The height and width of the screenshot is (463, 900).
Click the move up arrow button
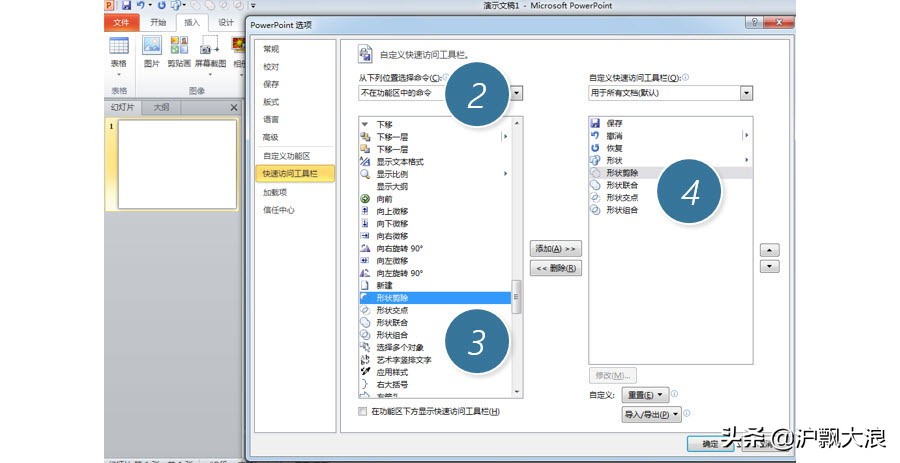(x=770, y=250)
